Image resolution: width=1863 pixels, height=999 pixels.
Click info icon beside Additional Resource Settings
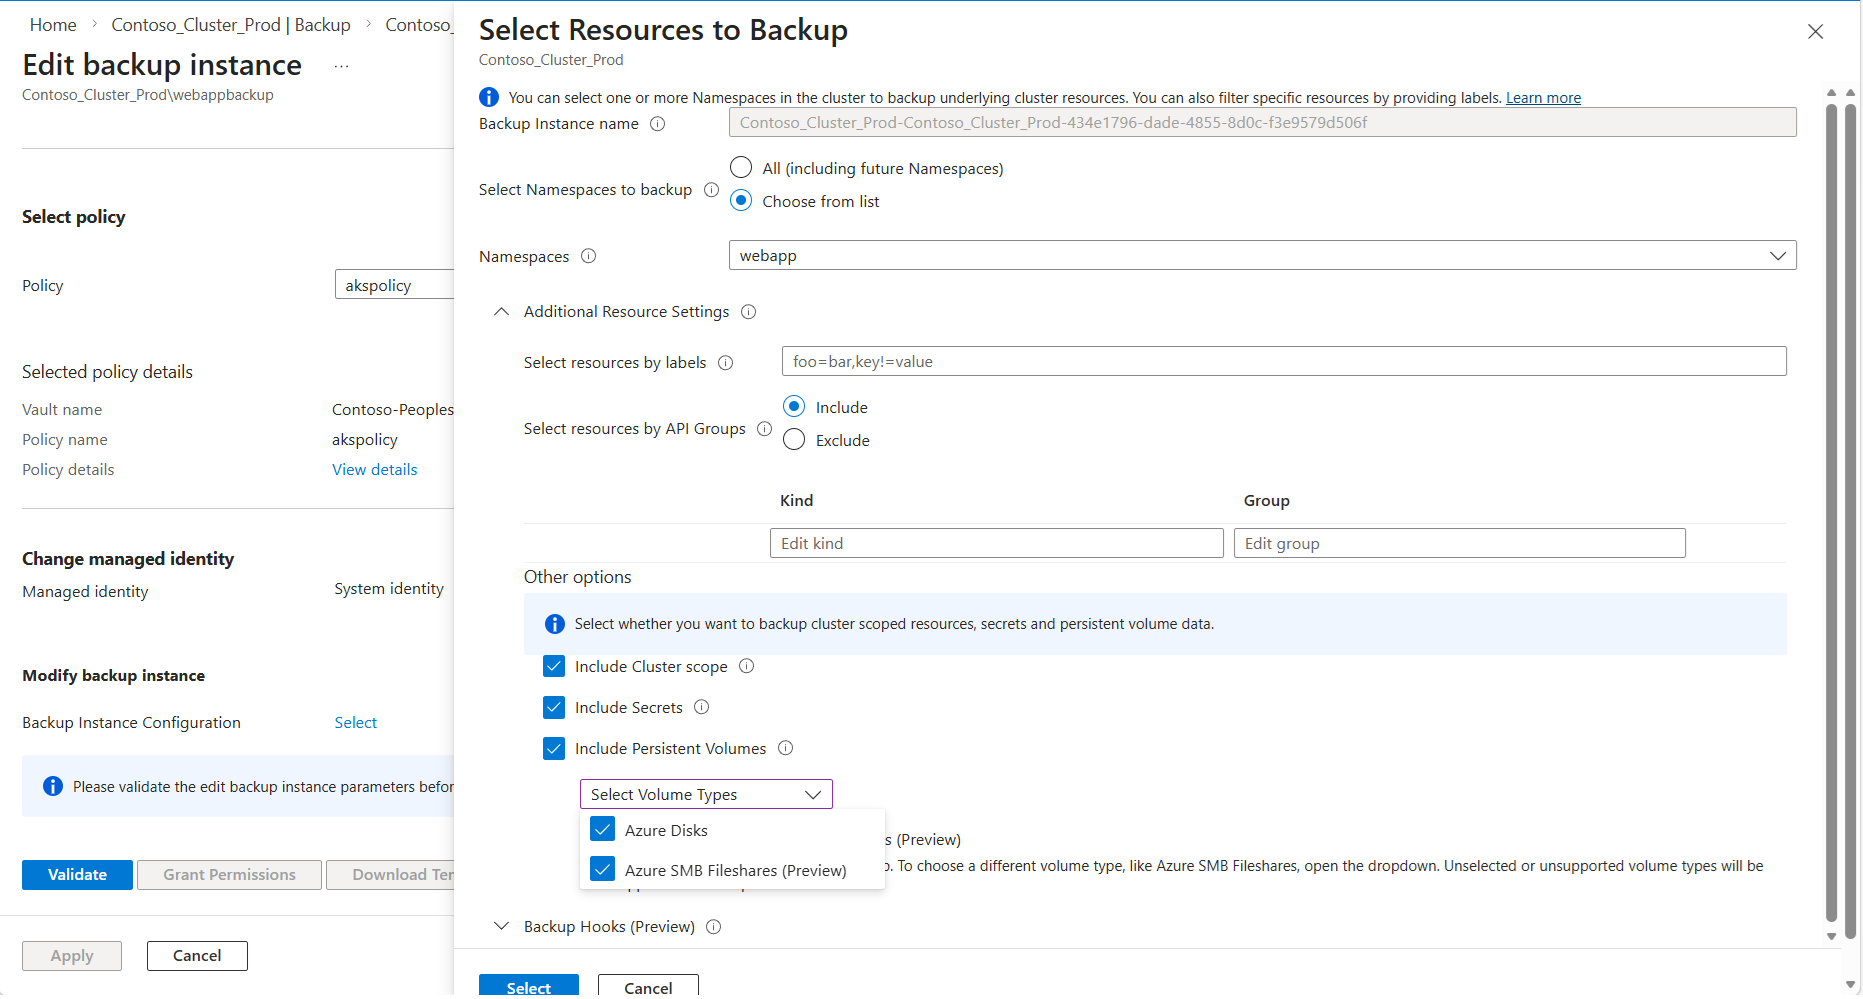tap(748, 312)
